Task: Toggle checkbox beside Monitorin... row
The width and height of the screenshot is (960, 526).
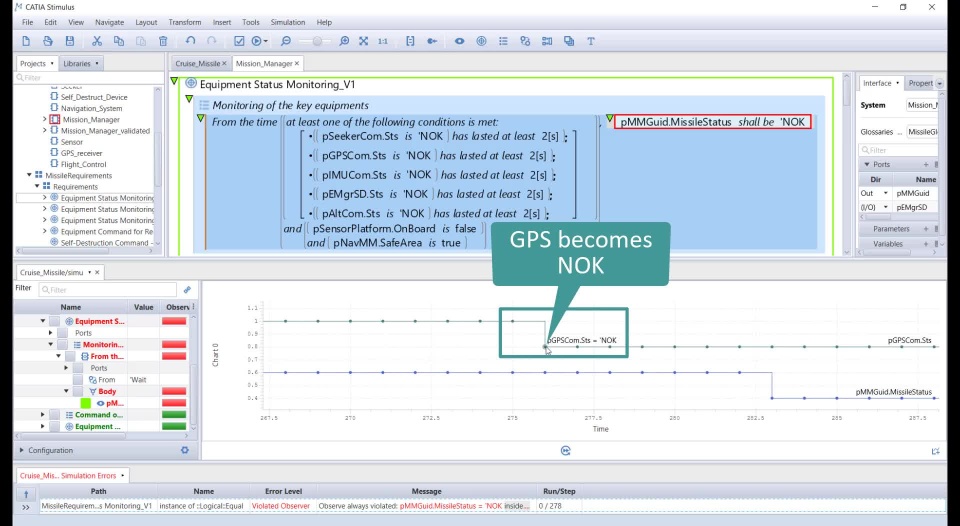Action: 62,345
